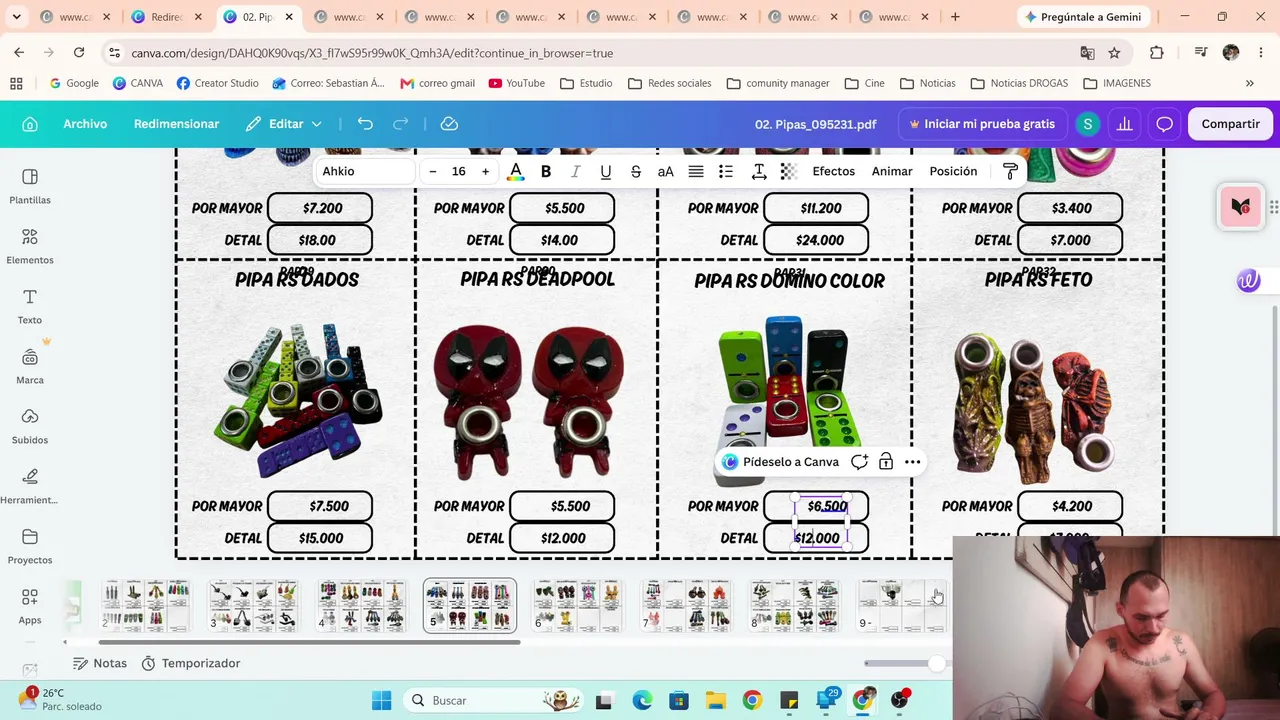Select page 2 thumbnail
This screenshot has width=1280, height=720.
pos(146,606)
